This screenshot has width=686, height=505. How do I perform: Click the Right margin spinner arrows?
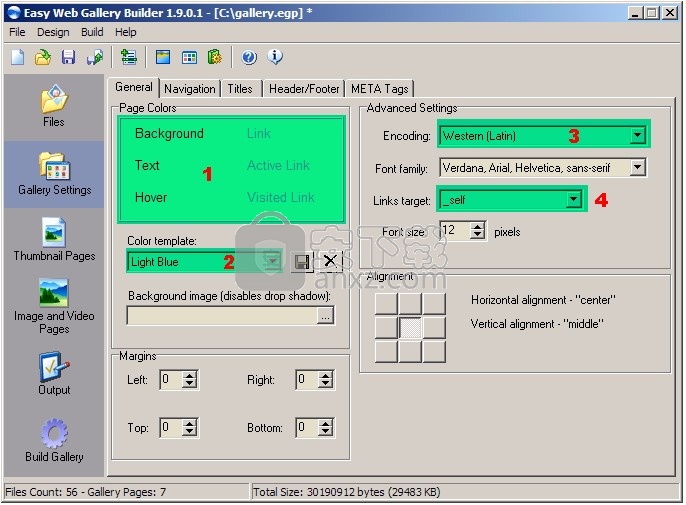(x=325, y=379)
